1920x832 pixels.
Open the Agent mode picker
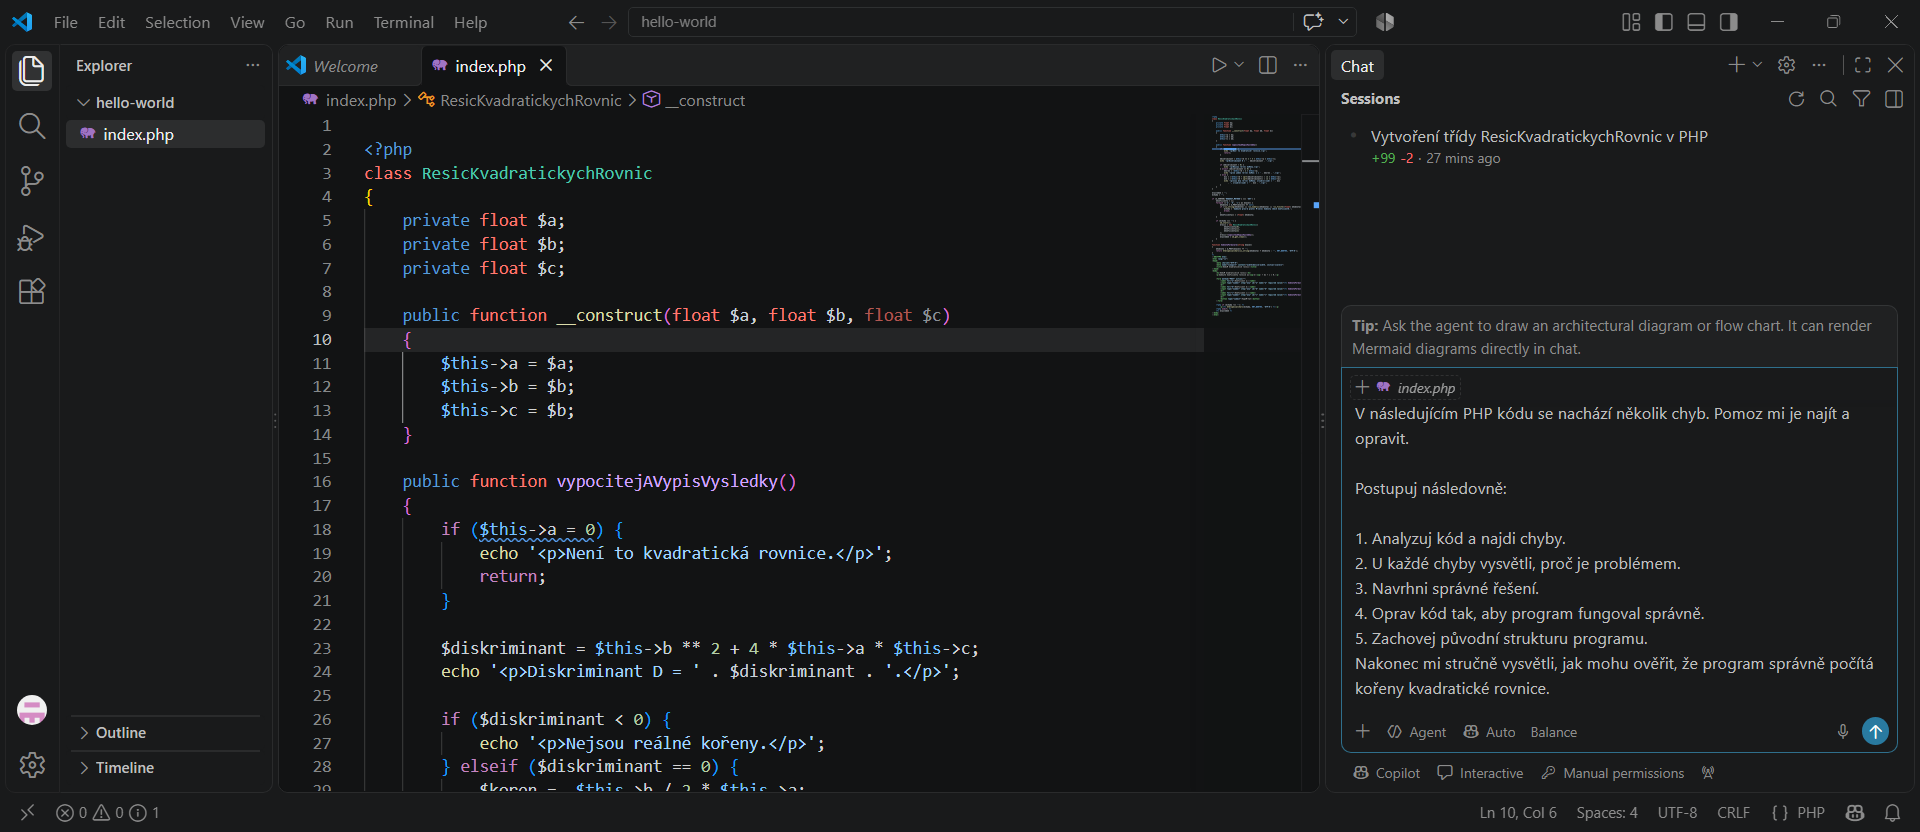tap(1416, 732)
